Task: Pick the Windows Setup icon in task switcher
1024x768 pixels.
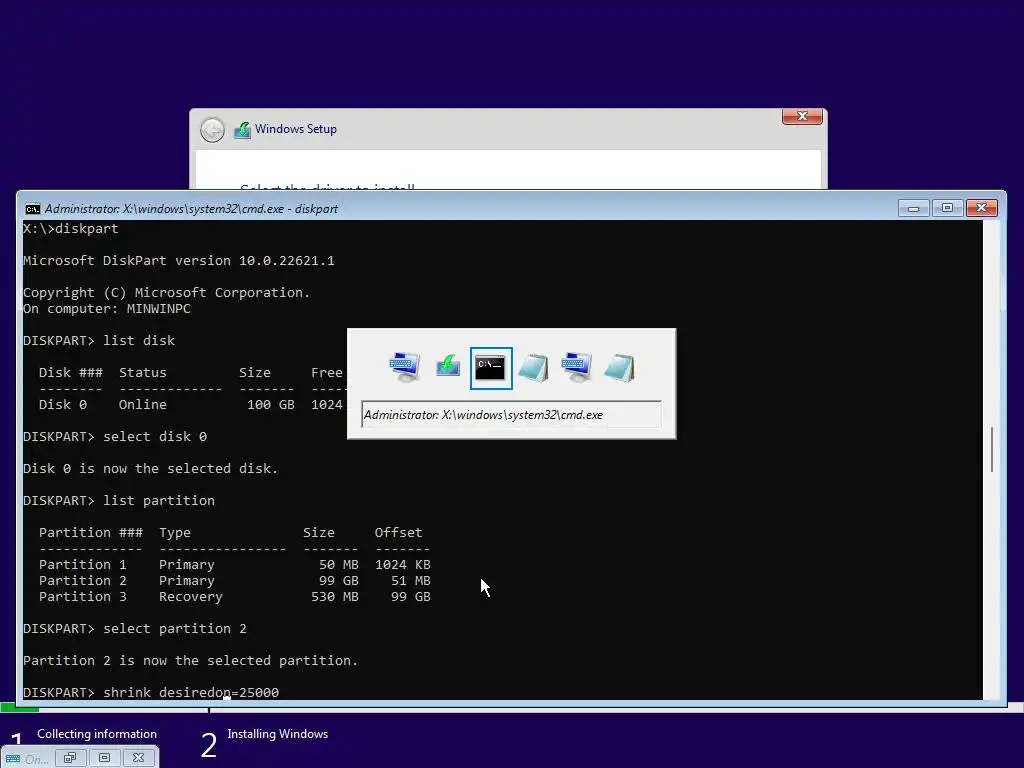Action: [x=448, y=368]
